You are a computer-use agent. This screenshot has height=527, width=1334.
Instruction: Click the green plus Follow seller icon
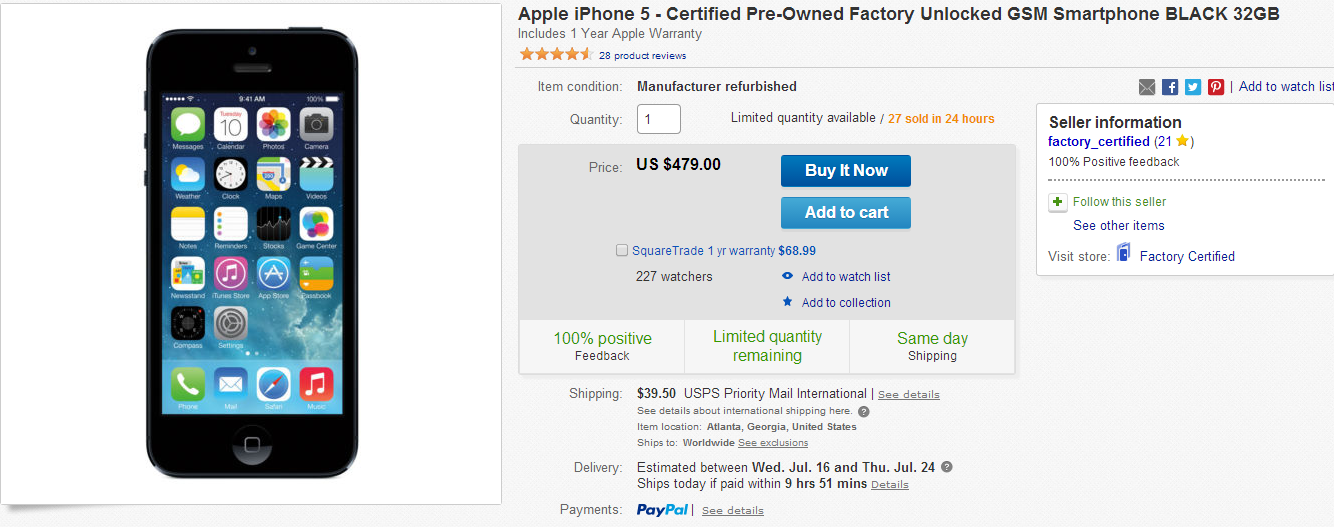click(1058, 202)
